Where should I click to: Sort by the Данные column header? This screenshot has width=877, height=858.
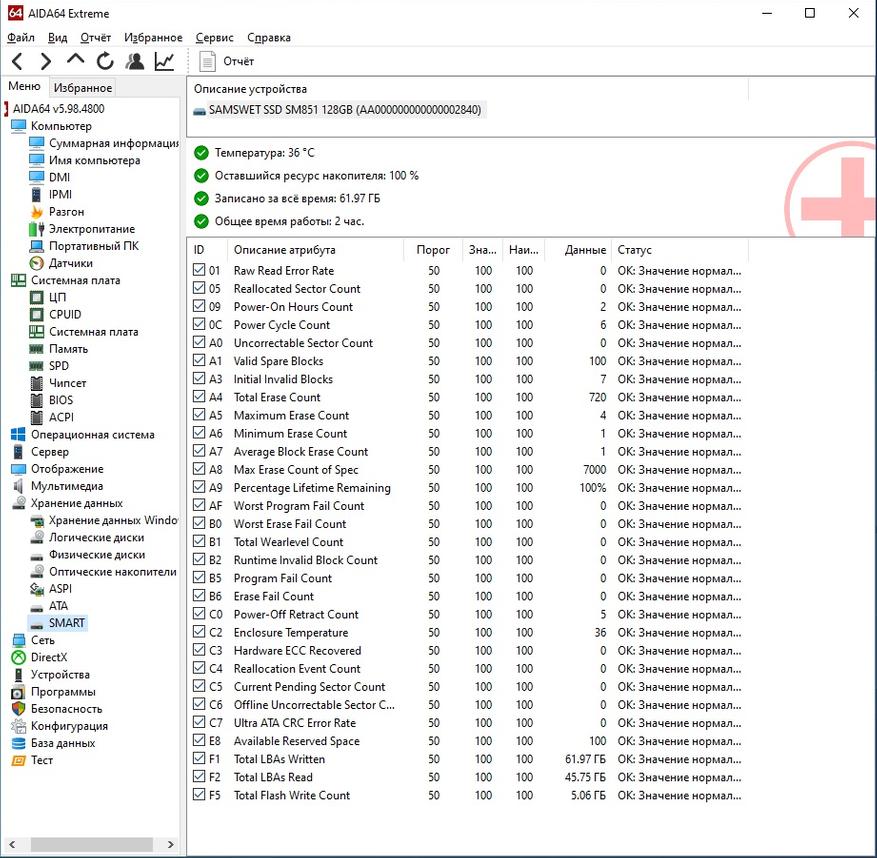(577, 249)
